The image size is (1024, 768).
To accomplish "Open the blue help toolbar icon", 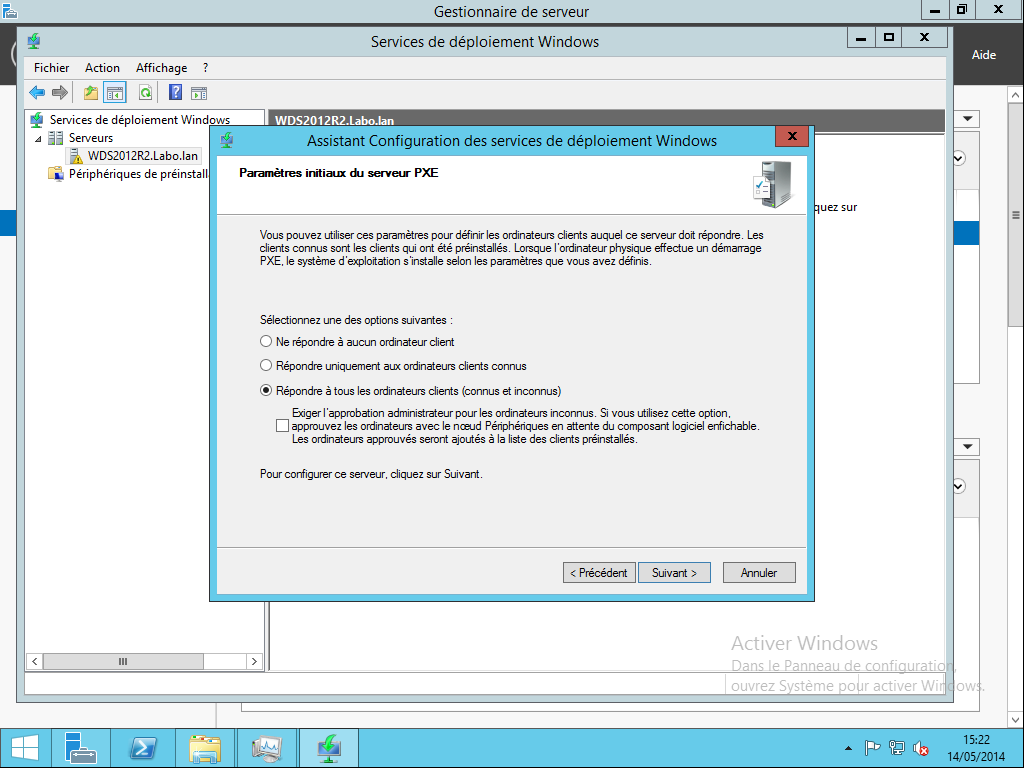I will click(175, 93).
